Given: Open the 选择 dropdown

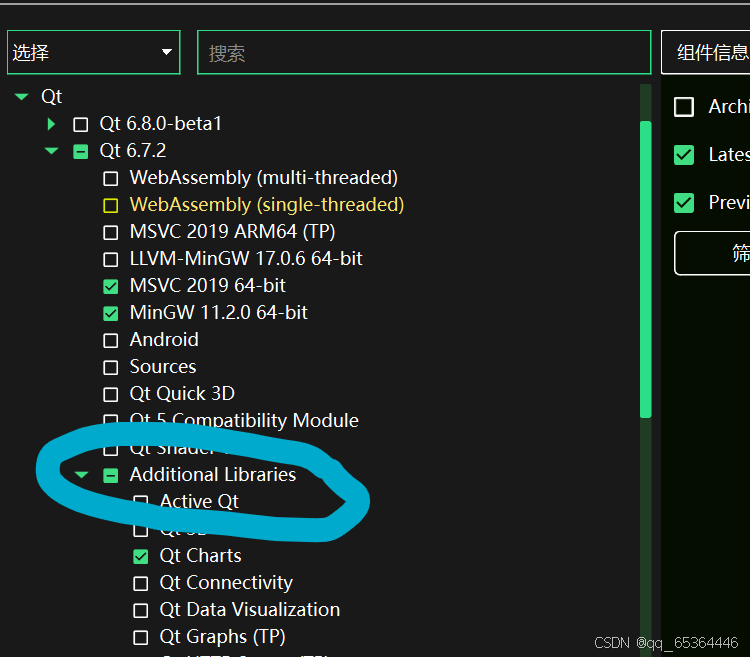Looking at the screenshot, I should [94, 52].
